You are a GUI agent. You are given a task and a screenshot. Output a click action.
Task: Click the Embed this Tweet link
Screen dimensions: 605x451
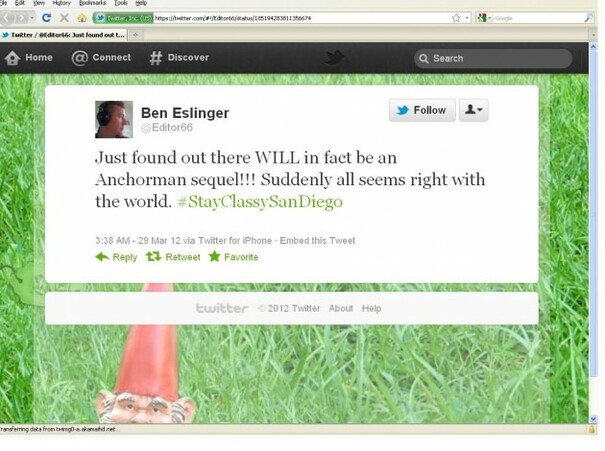pos(317,240)
